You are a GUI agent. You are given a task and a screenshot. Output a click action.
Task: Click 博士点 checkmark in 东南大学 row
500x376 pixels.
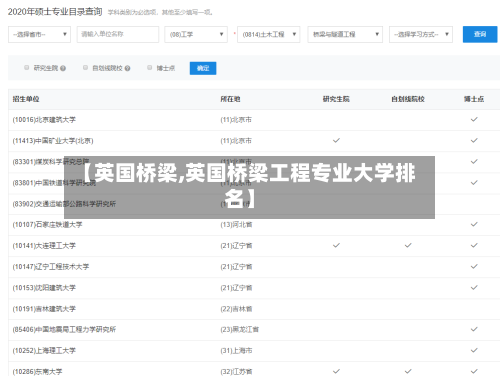tap(474, 371)
